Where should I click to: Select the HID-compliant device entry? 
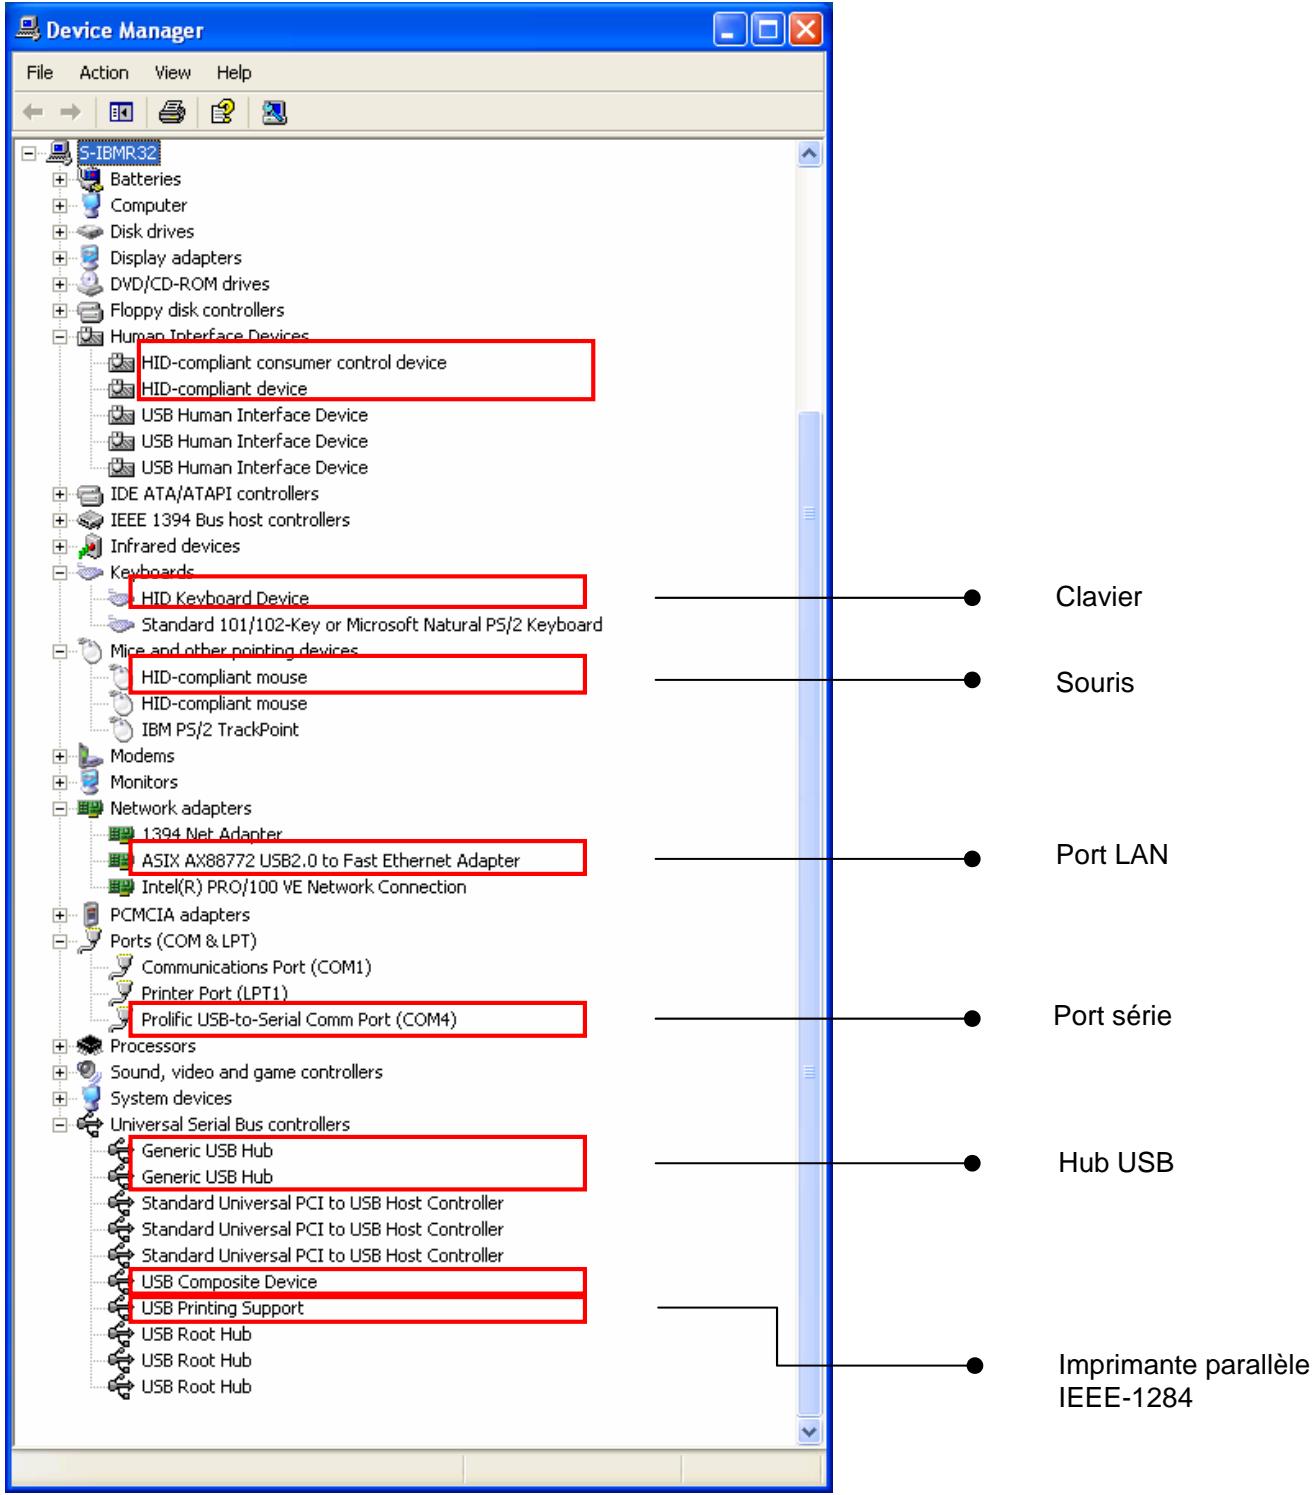click(x=224, y=388)
